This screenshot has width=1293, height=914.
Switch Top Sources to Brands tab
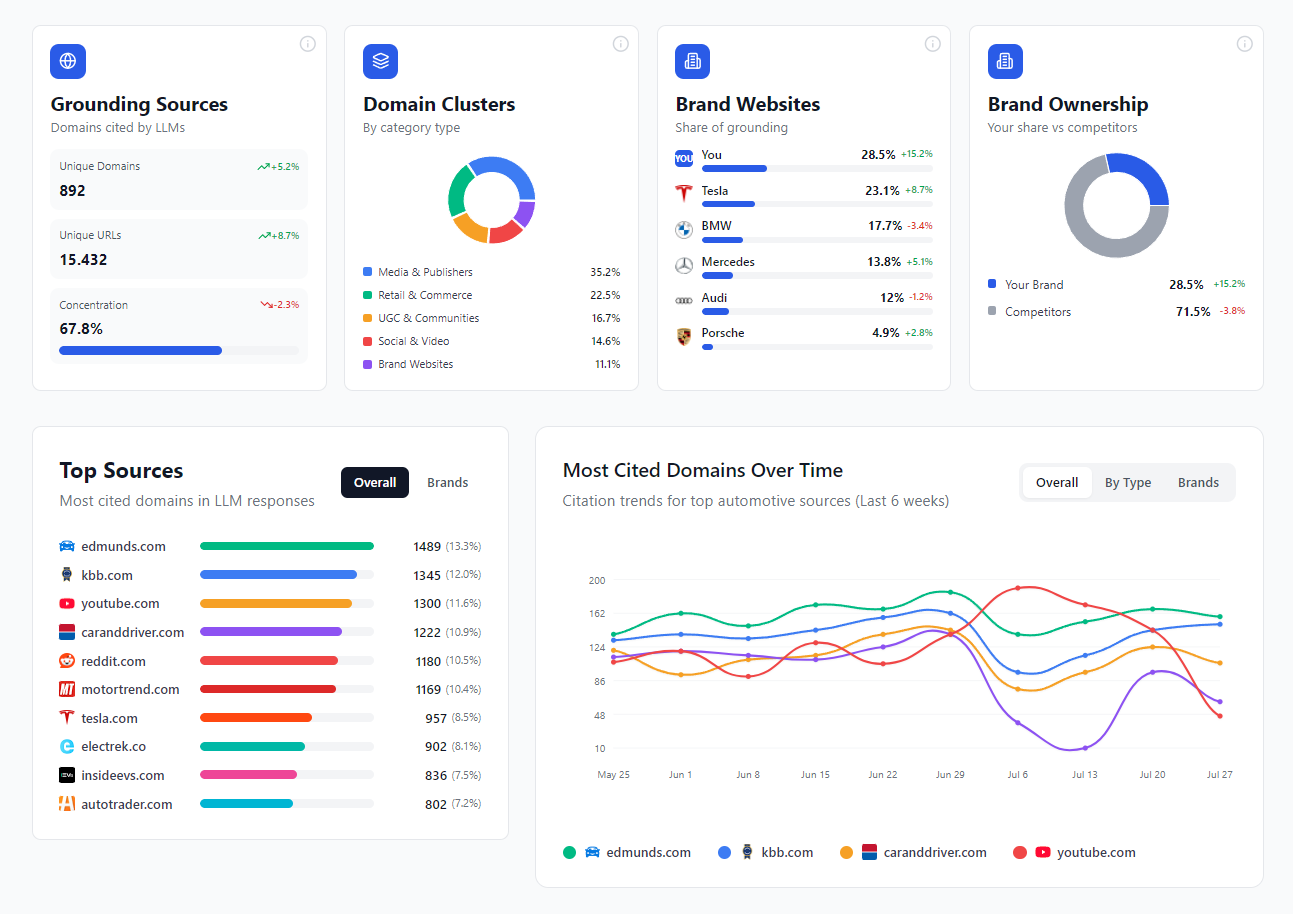click(447, 482)
